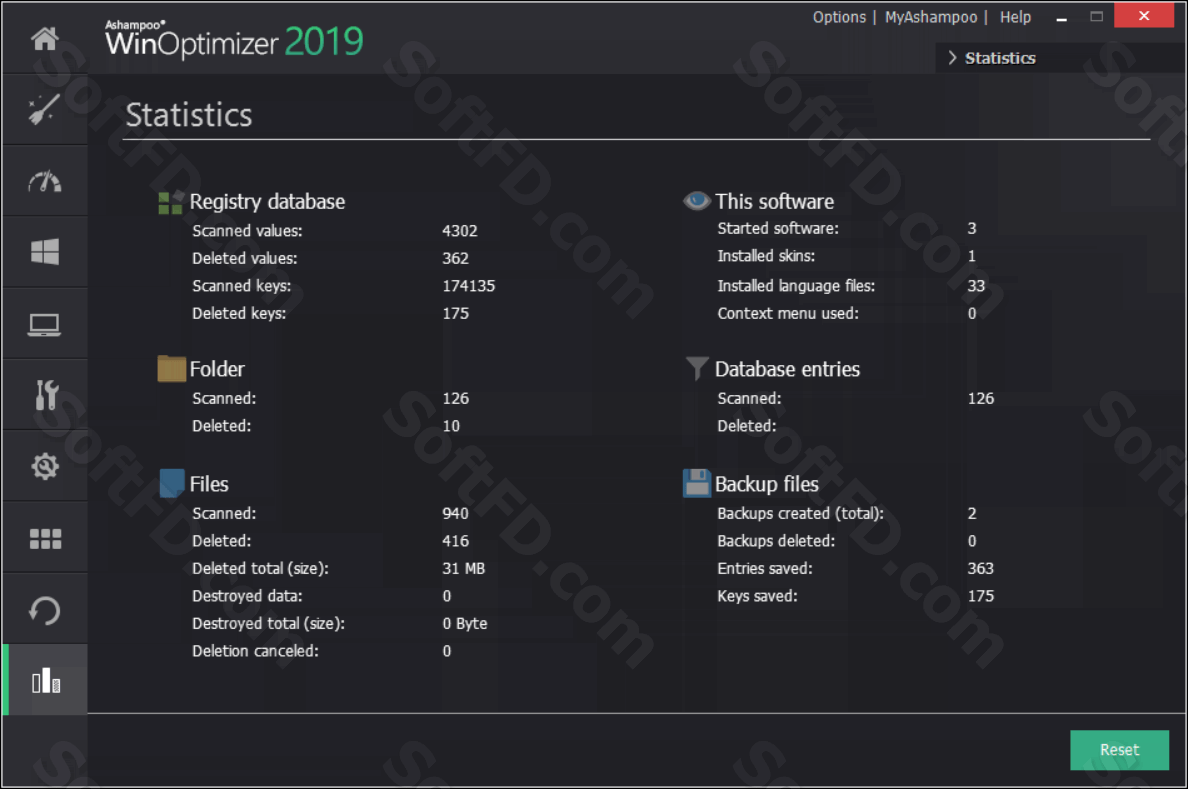Maximize the WinOptimizer window
Screen dimensions: 1188x789
(1096, 17)
